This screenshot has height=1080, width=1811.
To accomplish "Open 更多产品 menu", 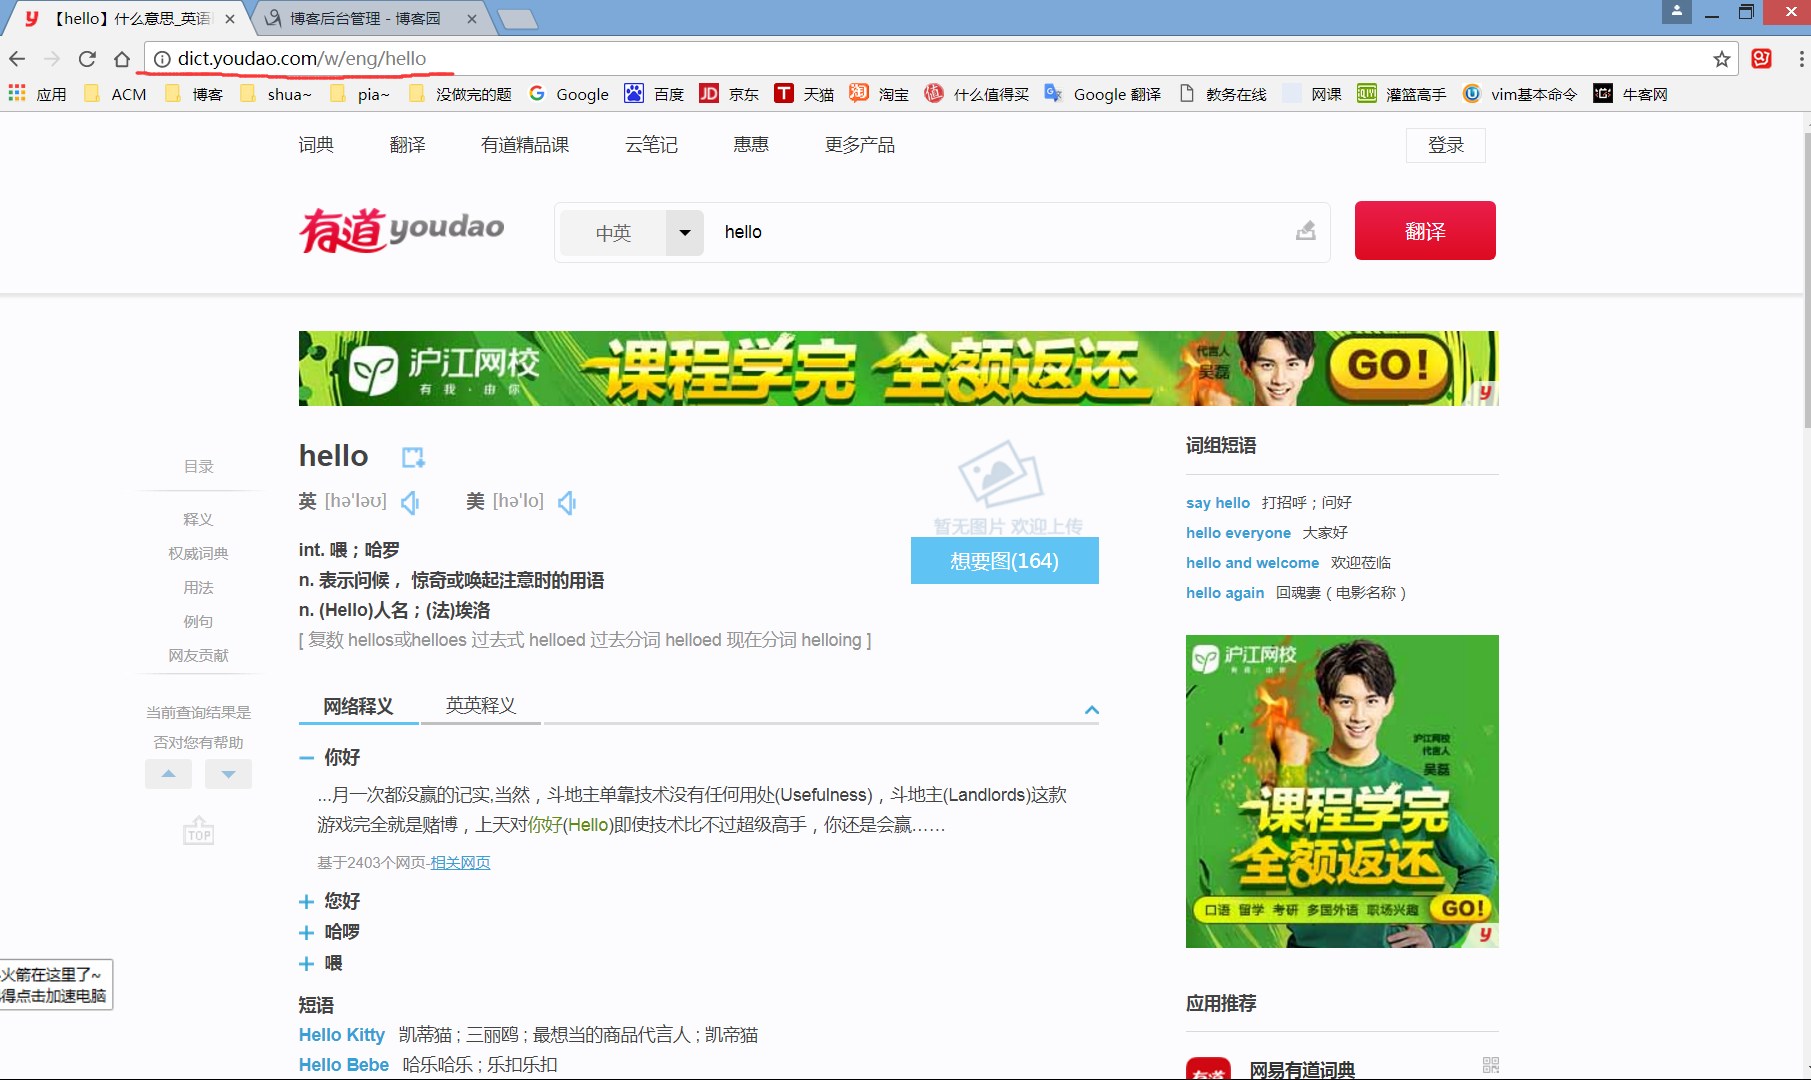I will pos(860,145).
